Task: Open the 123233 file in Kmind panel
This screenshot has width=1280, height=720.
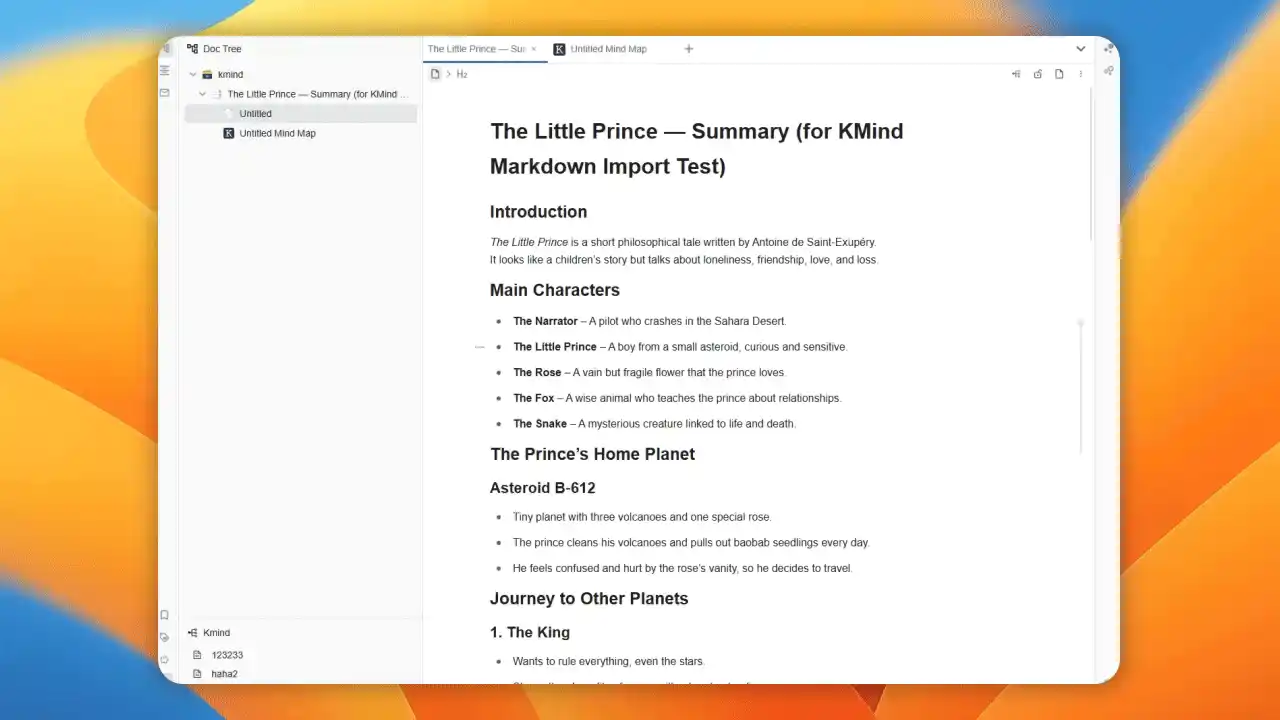Action: coord(227,655)
